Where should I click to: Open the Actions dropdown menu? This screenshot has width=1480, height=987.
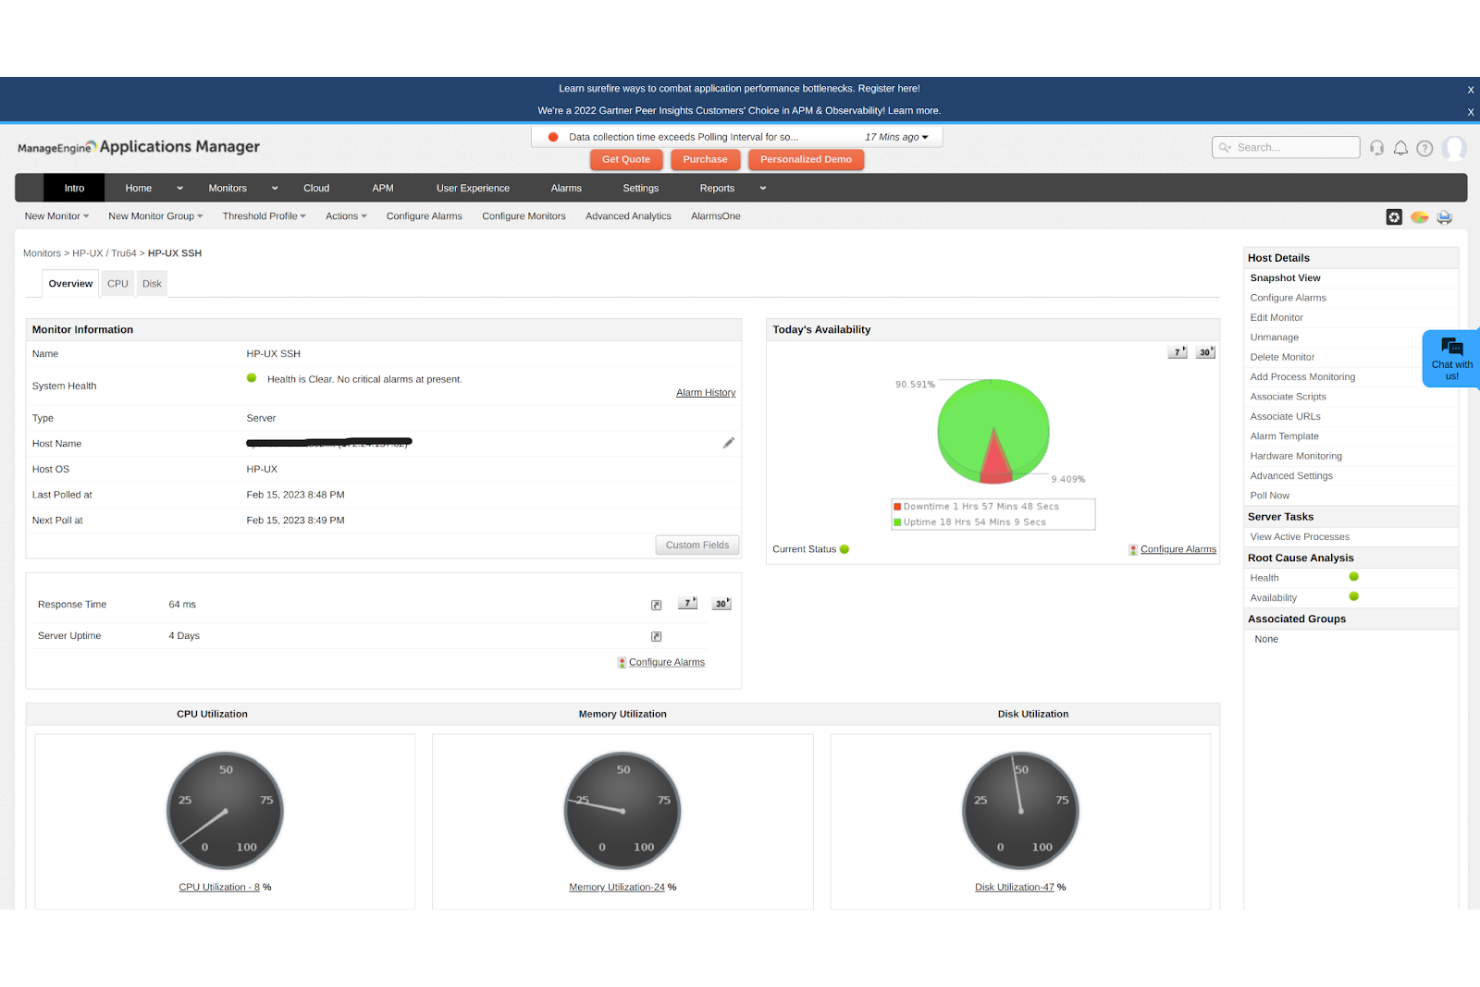point(345,216)
